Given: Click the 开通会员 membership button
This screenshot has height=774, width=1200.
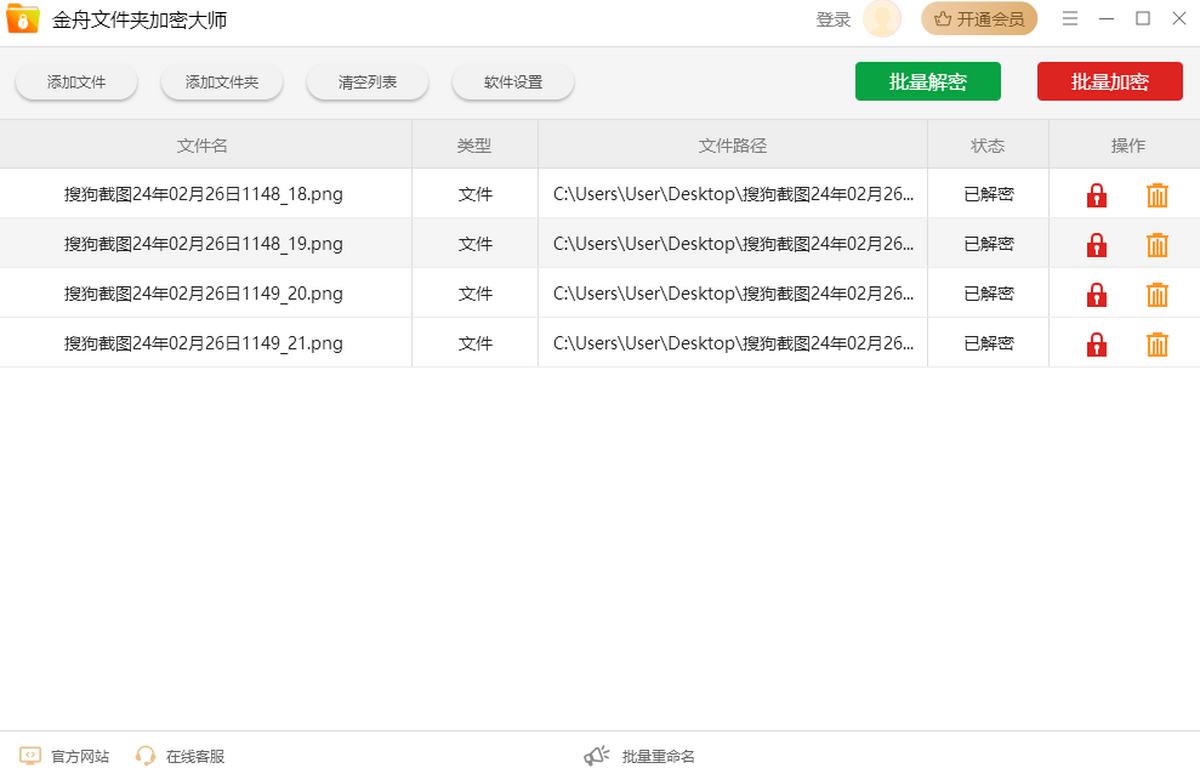Looking at the screenshot, I should pos(979,19).
